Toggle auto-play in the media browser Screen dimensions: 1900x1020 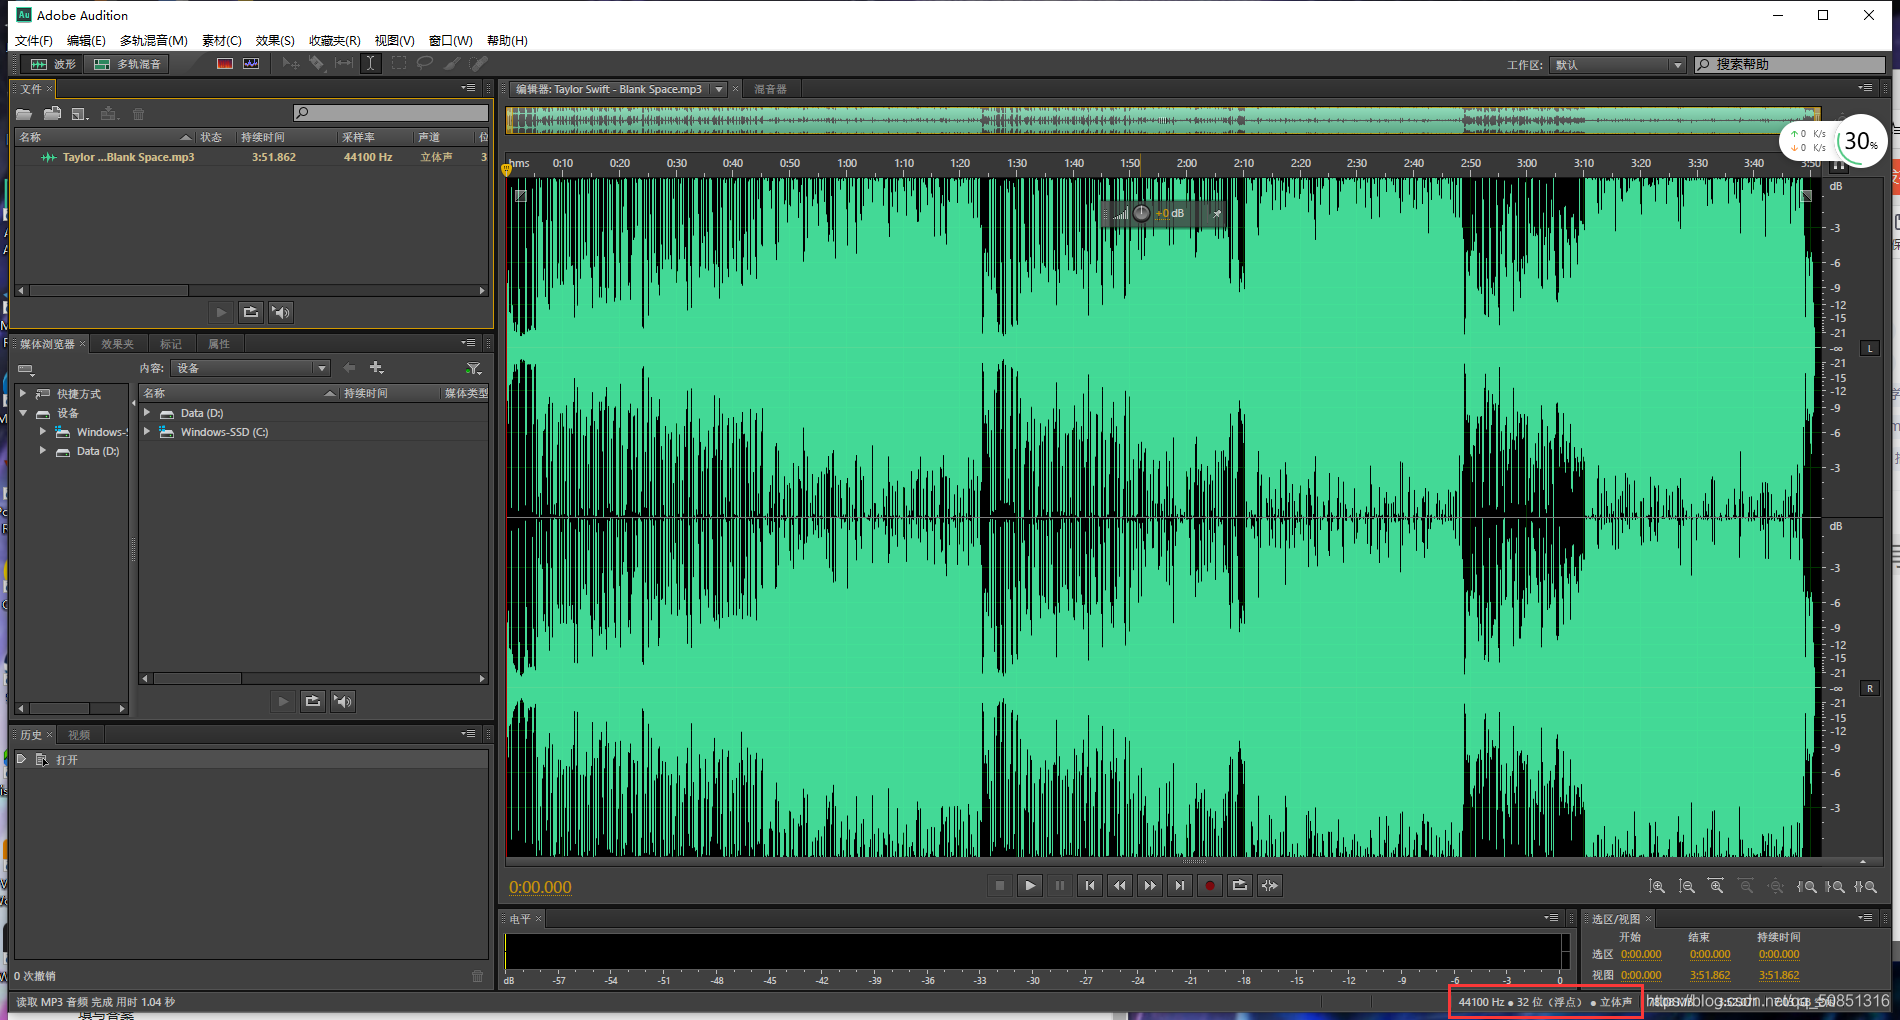[343, 702]
